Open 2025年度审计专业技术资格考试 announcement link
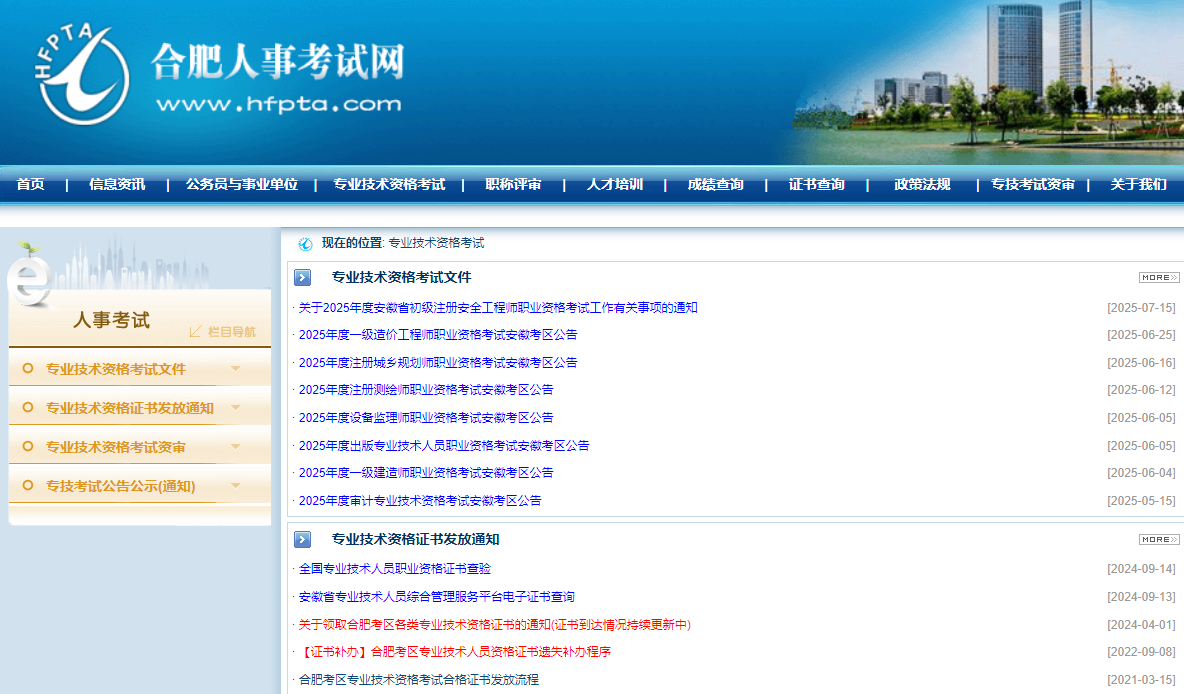 point(420,501)
